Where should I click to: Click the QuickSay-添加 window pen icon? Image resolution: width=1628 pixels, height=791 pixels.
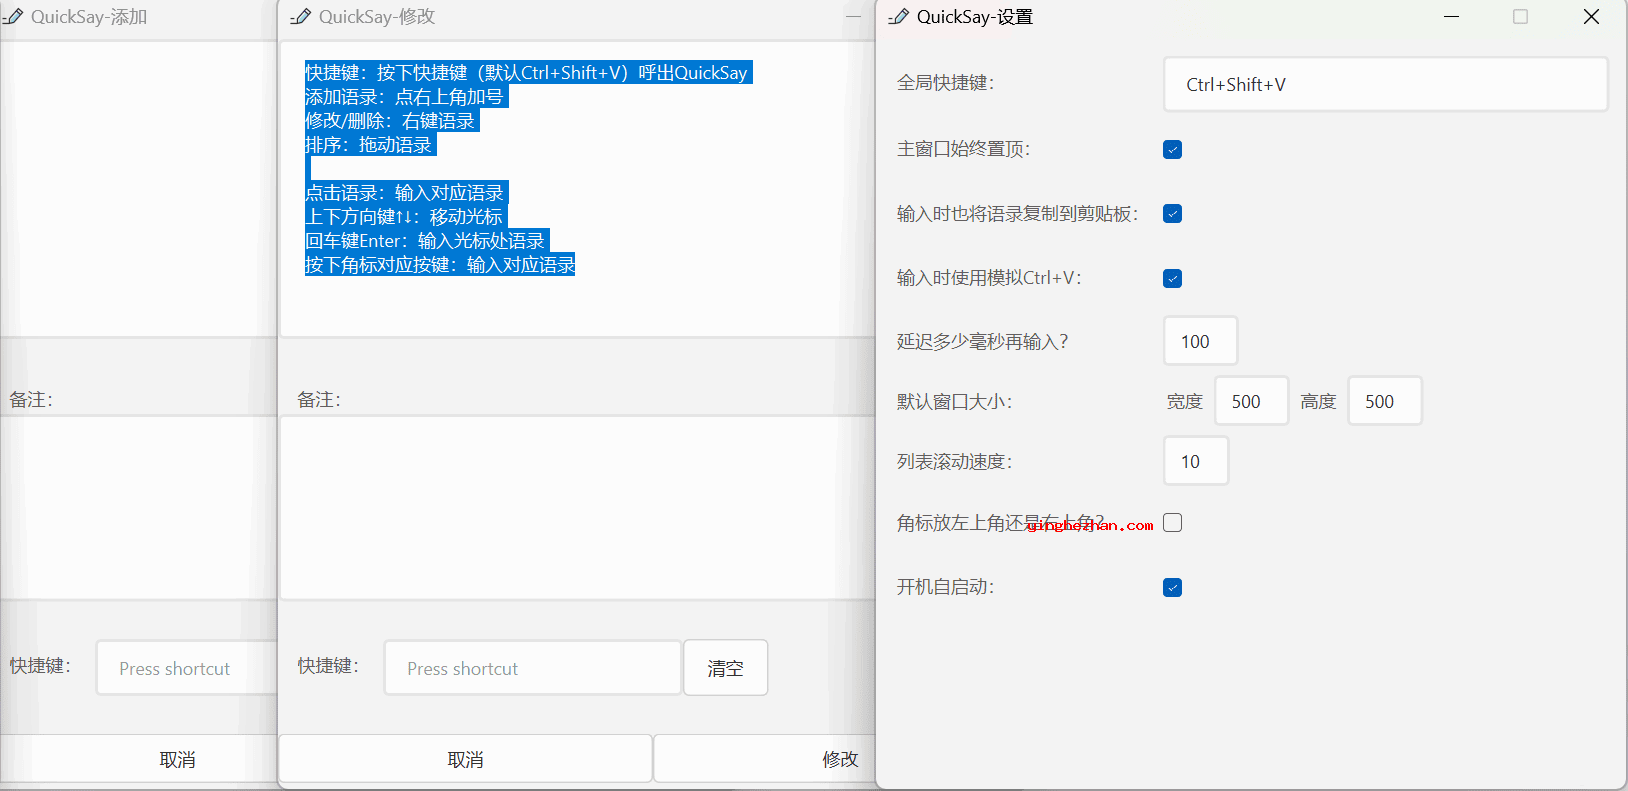coord(12,16)
